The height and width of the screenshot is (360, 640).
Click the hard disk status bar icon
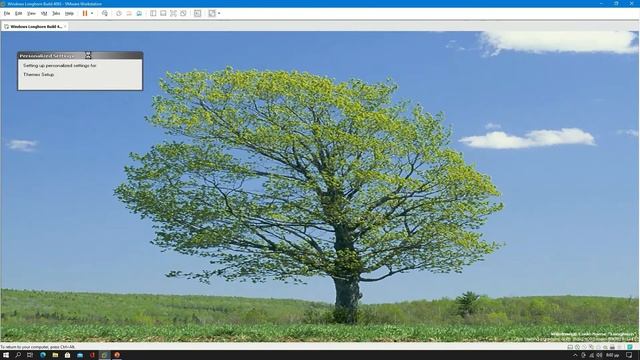(x=570, y=347)
